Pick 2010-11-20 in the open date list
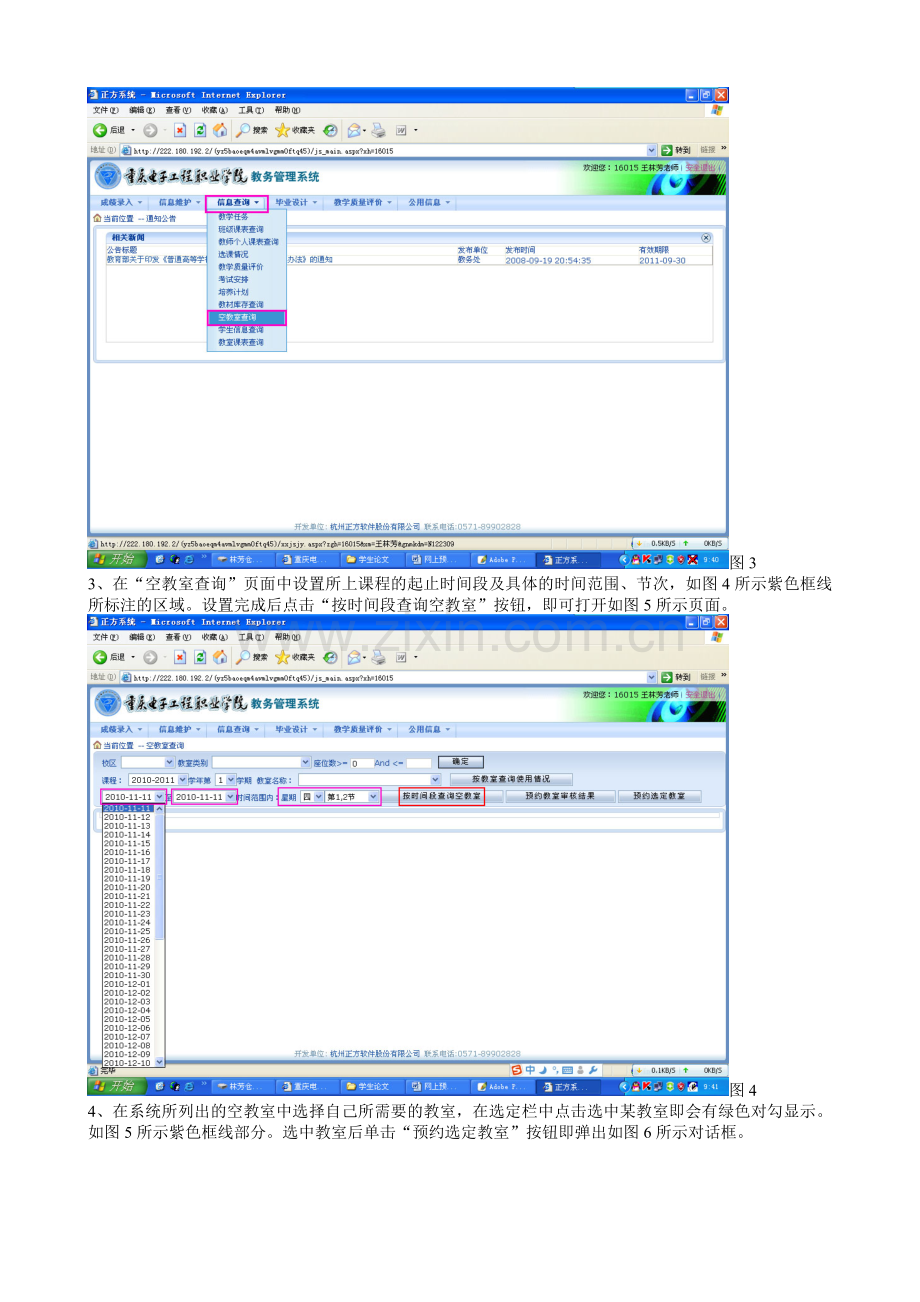Viewport: 920px width, 1302px height. [x=127, y=887]
